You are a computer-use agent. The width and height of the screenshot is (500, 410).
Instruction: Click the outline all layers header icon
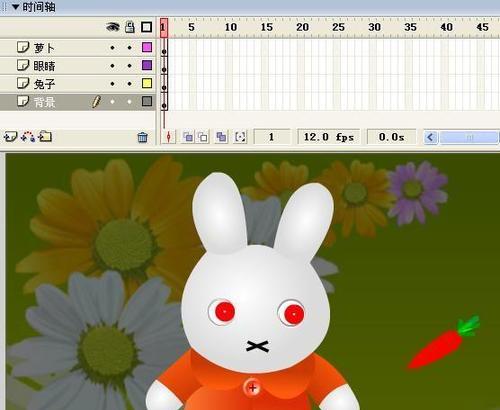pyautogui.click(x=146, y=27)
